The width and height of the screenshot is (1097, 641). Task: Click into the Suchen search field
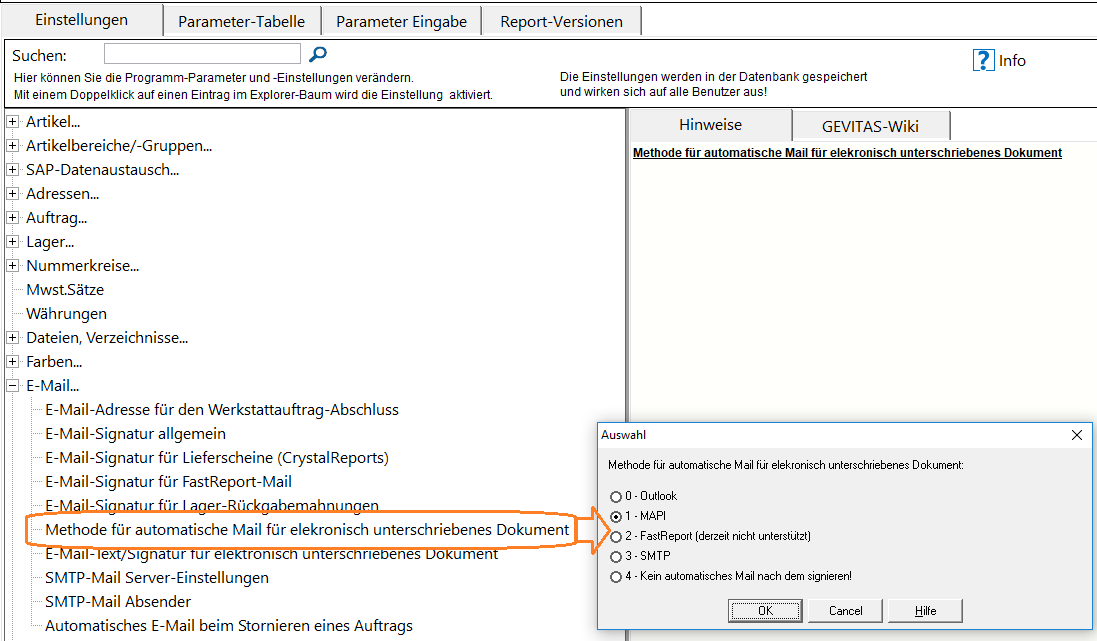pyautogui.click(x=202, y=54)
